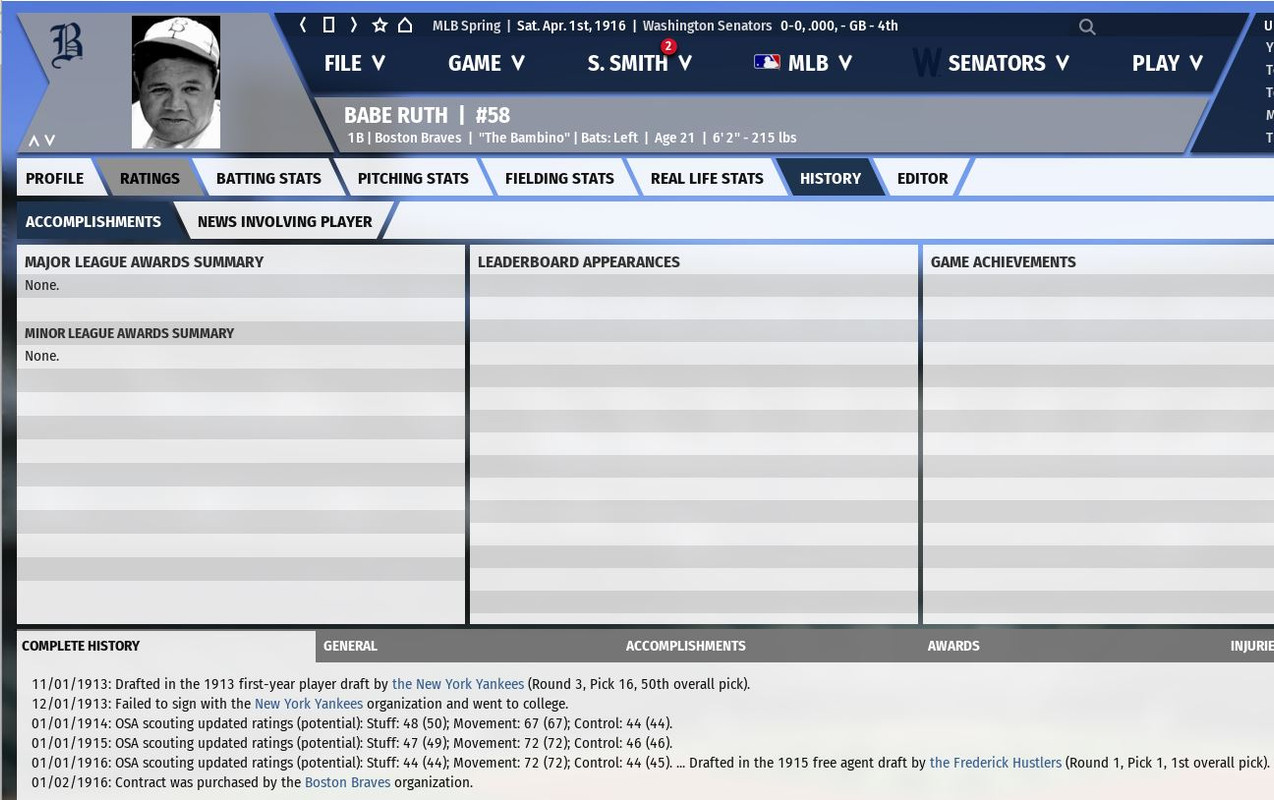Viewport: 1274px width, 800px height.
Task: Open the Boston Braves organization link
Action: click(347, 782)
